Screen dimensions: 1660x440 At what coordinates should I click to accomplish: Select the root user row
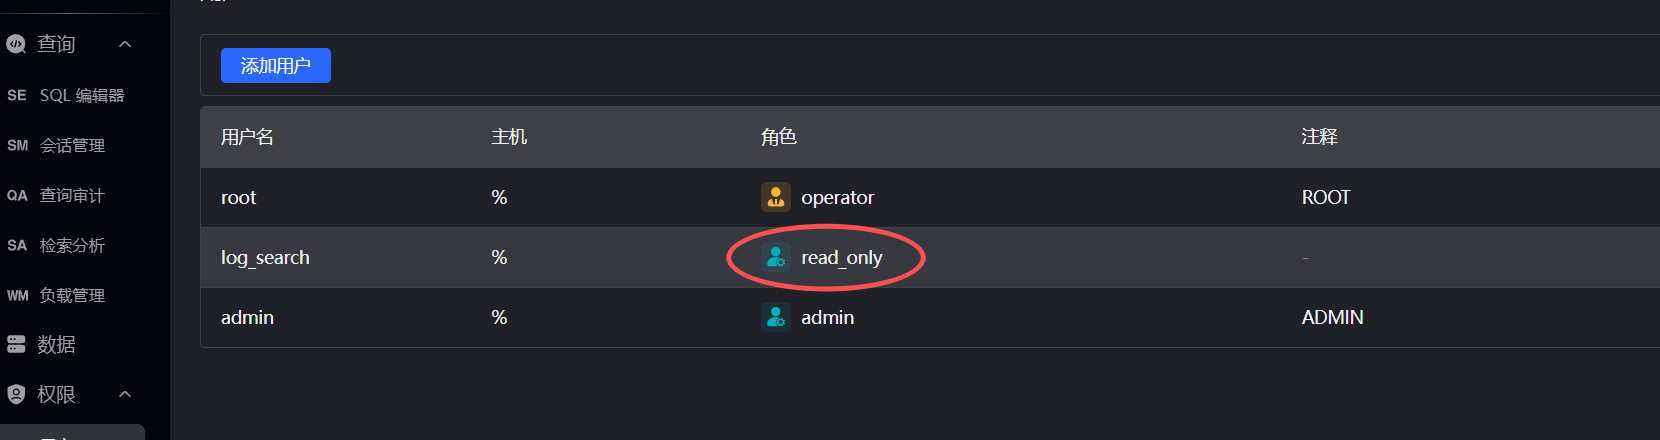(x=239, y=197)
